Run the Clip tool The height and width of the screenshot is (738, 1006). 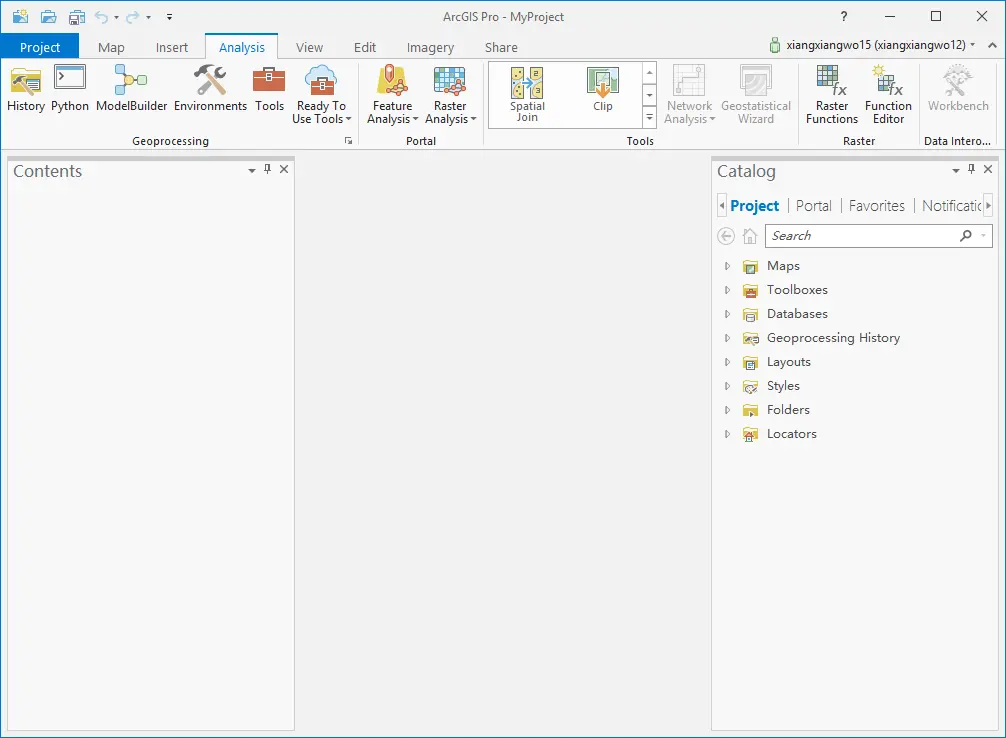pyautogui.click(x=602, y=90)
